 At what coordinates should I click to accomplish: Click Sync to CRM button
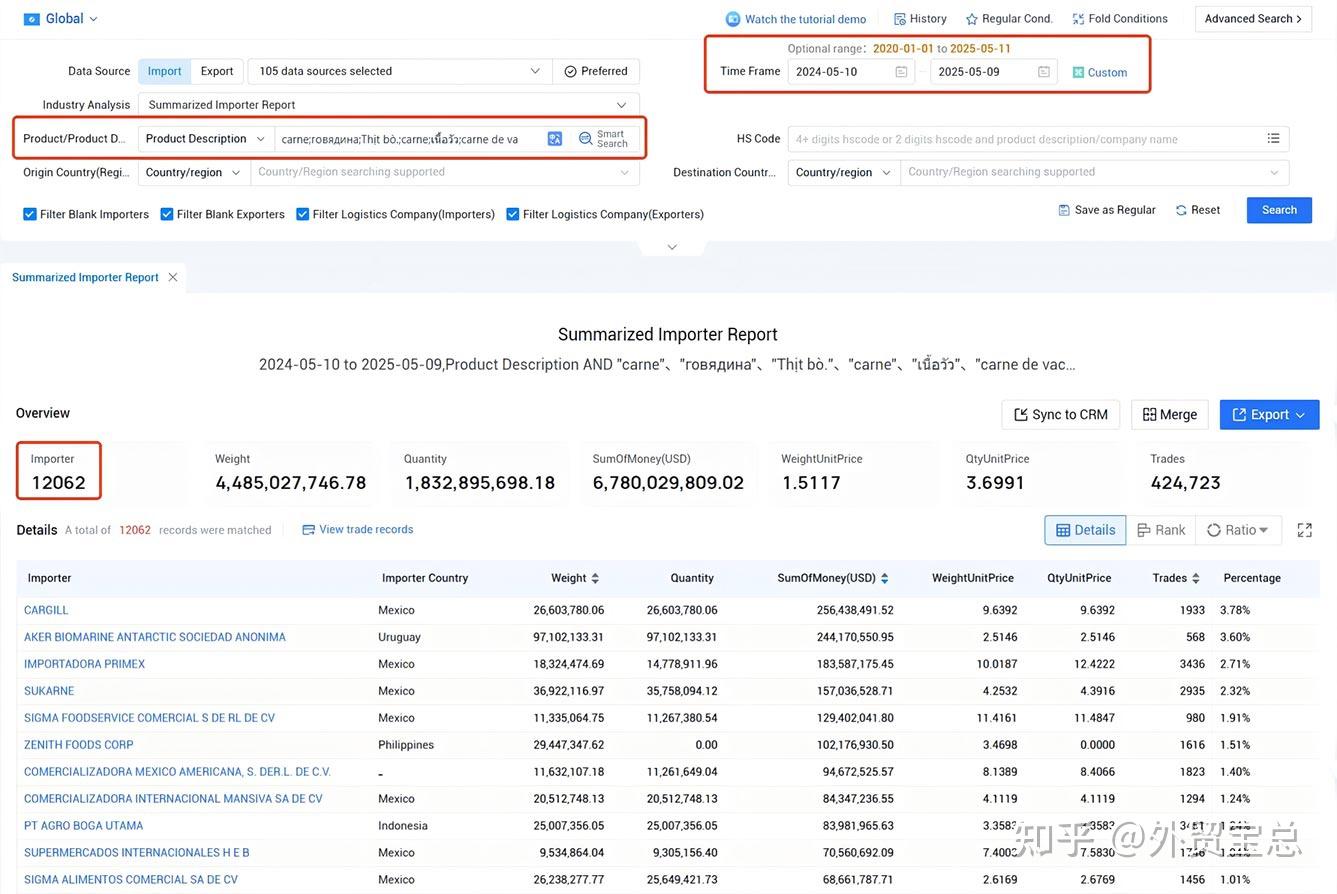tap(1061, 415)
